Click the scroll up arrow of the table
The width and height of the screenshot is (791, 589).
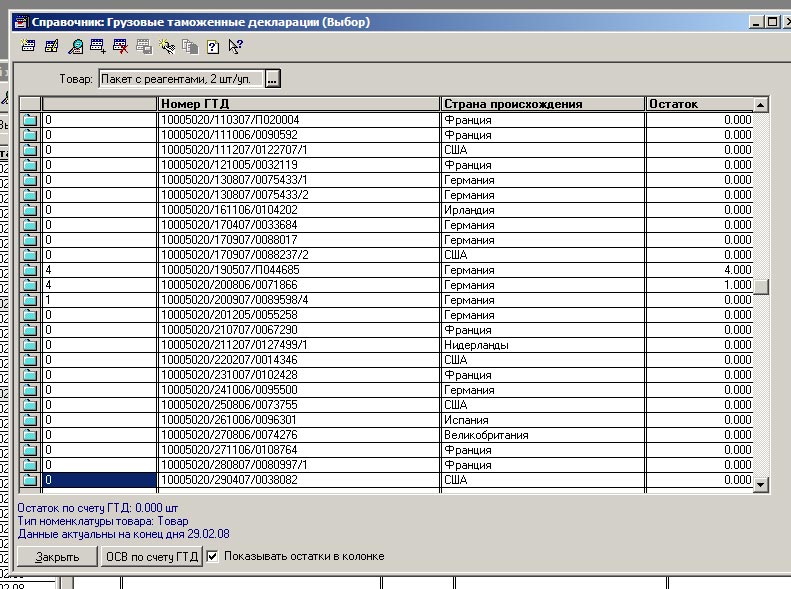coord(761,105)
